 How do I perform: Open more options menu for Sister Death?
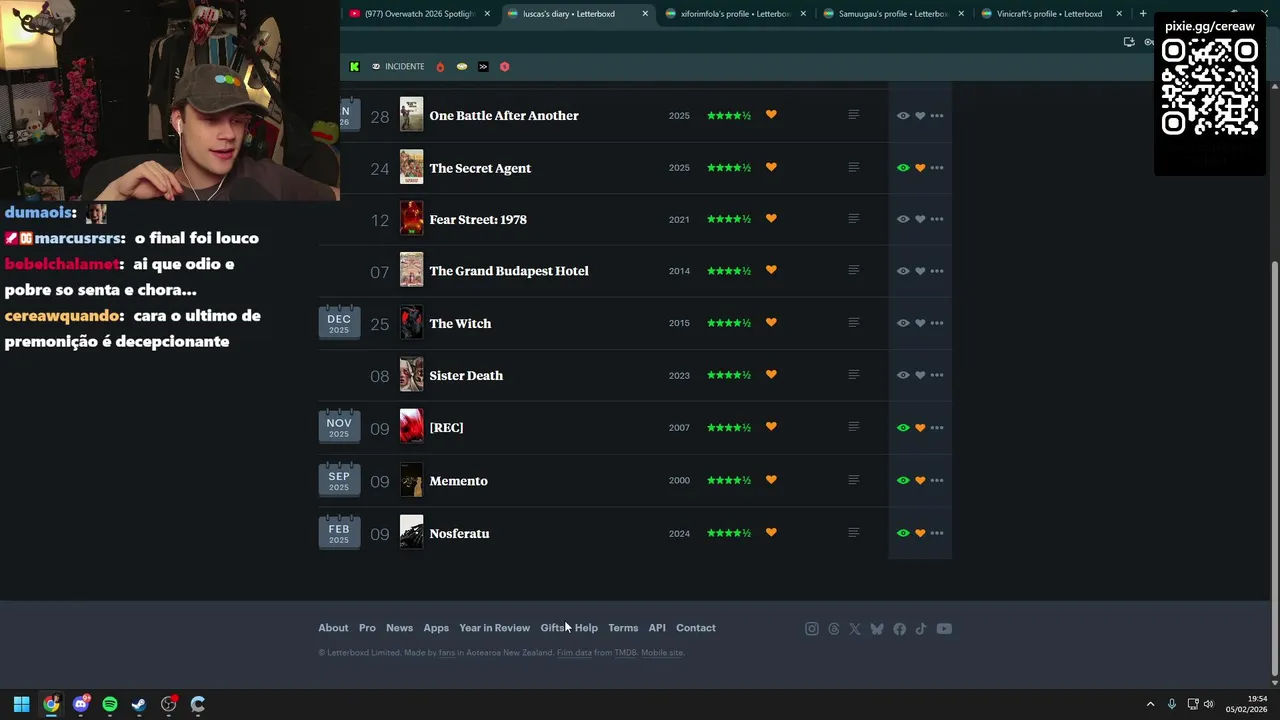937,375
